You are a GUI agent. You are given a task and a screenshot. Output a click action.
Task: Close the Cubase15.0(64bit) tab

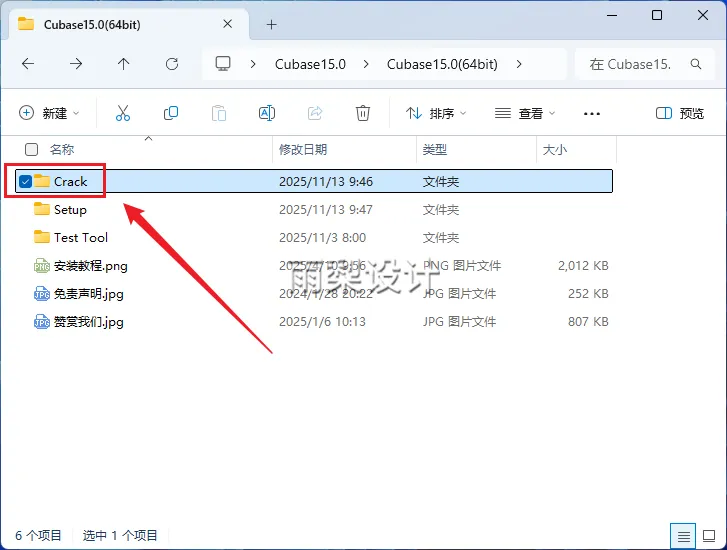pos(228,24)
